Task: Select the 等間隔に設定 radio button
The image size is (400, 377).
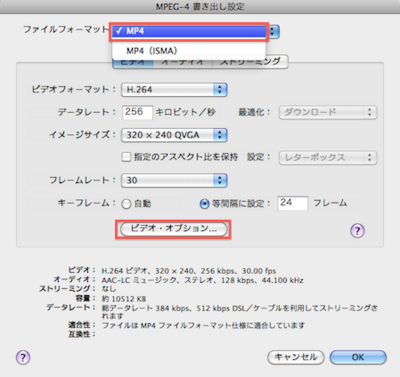Action: pos(204,204)
